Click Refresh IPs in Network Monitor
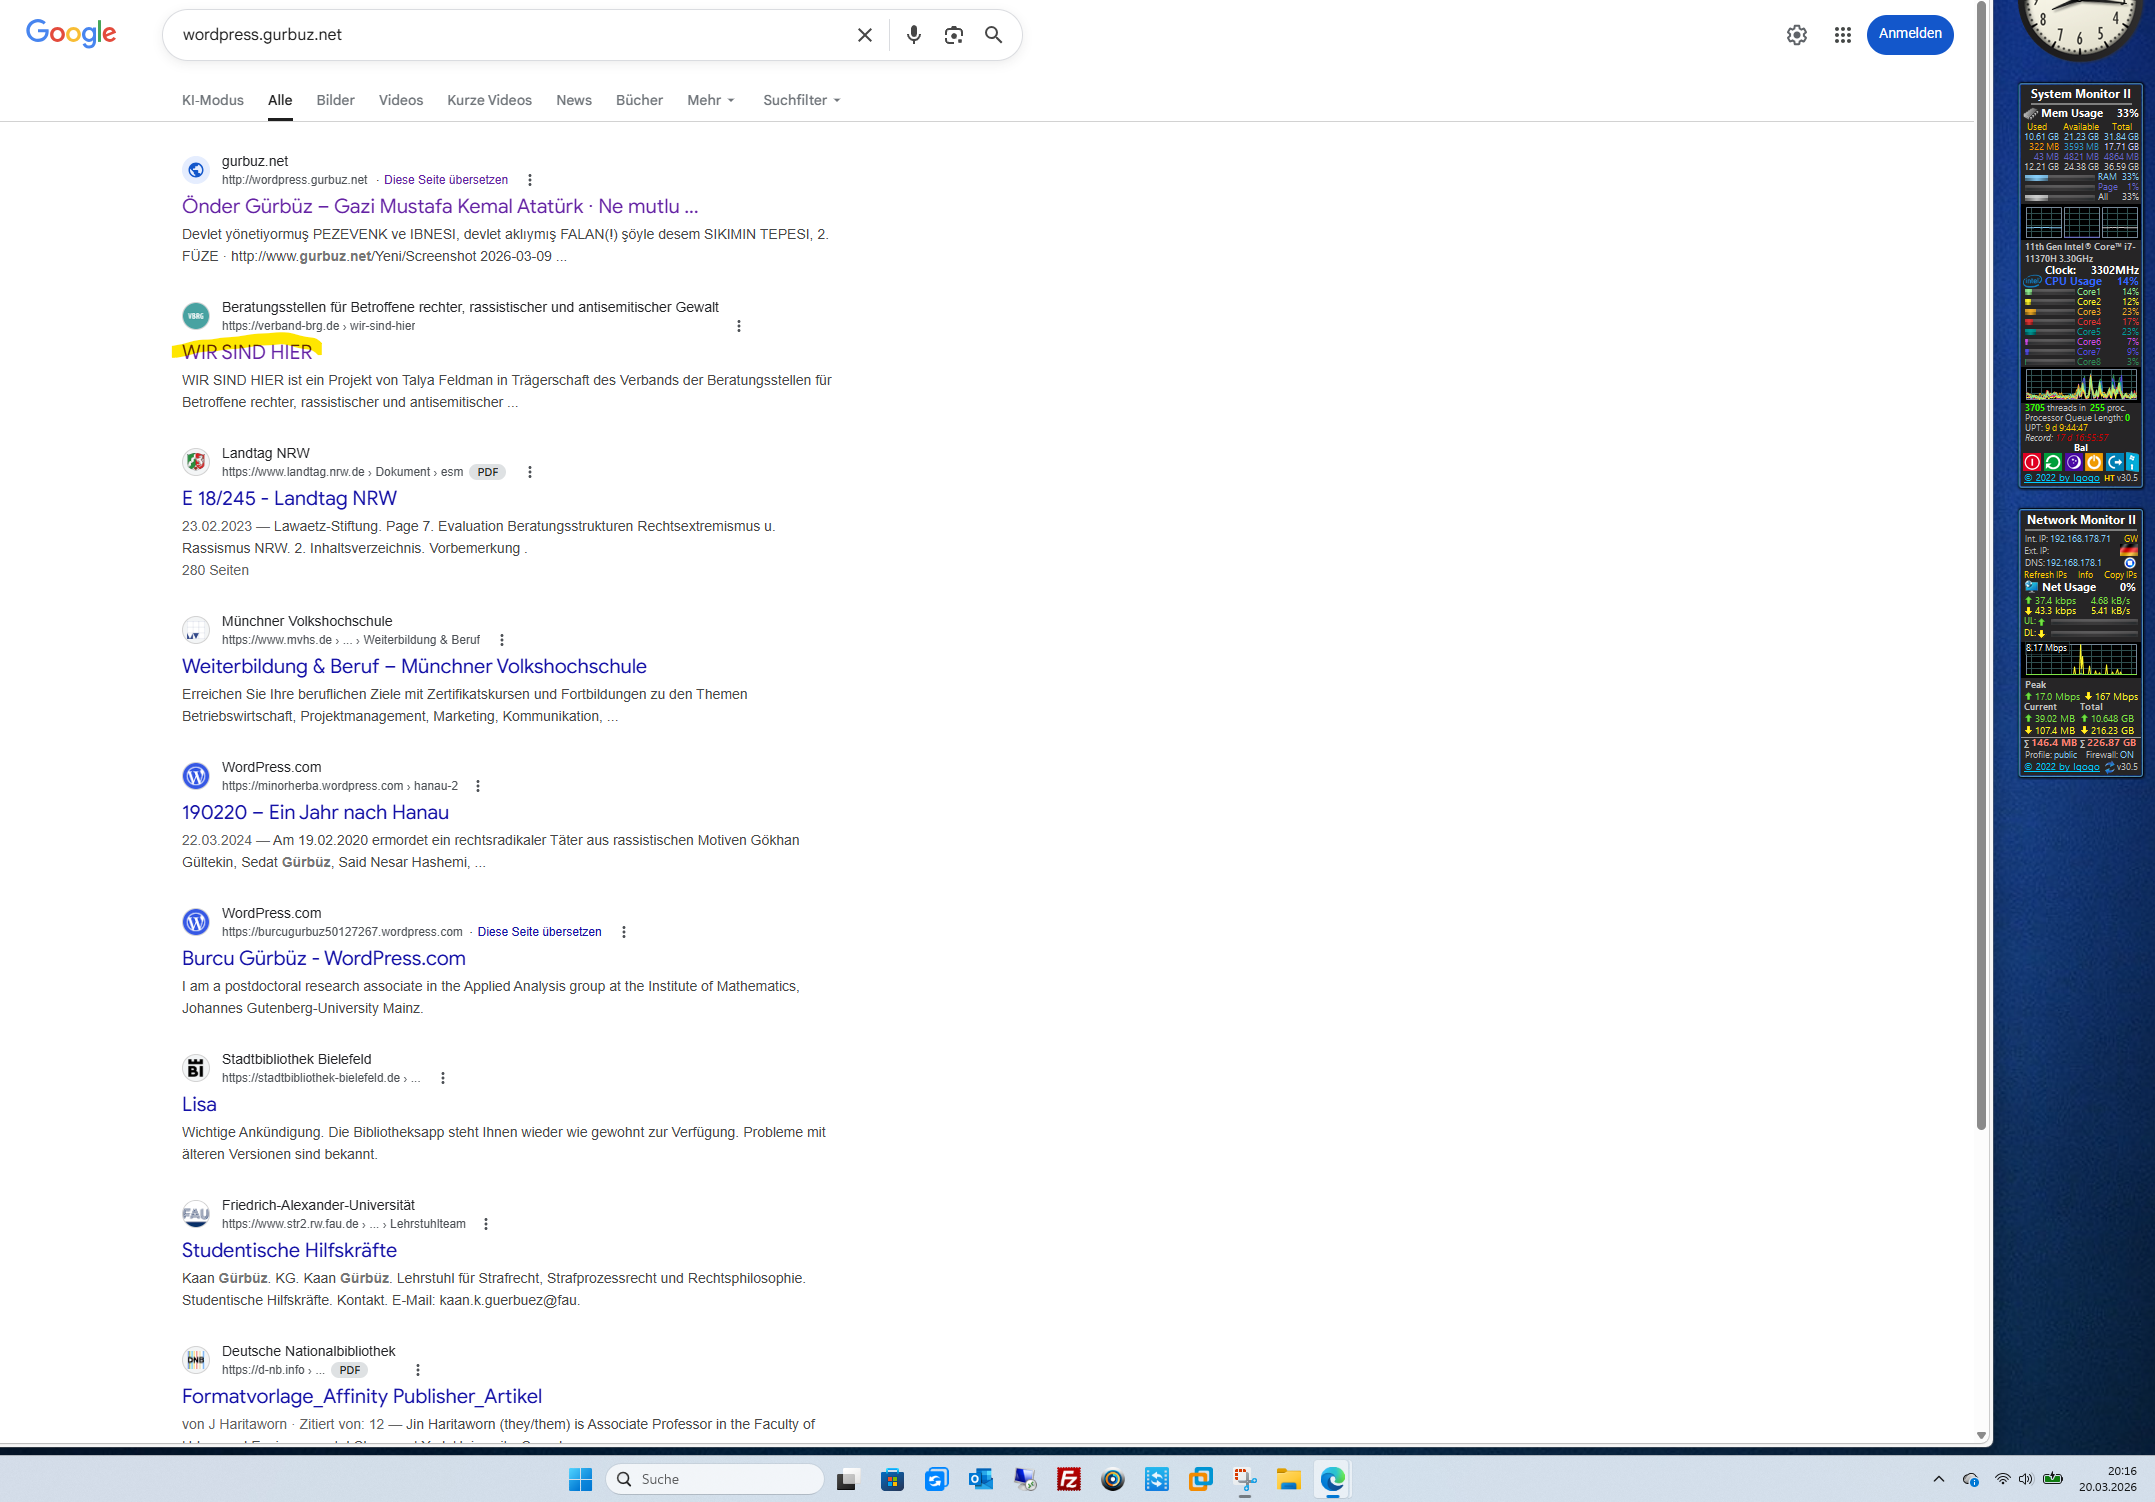Viewport: 2155px width, 1502px height. pos(2045,575)
